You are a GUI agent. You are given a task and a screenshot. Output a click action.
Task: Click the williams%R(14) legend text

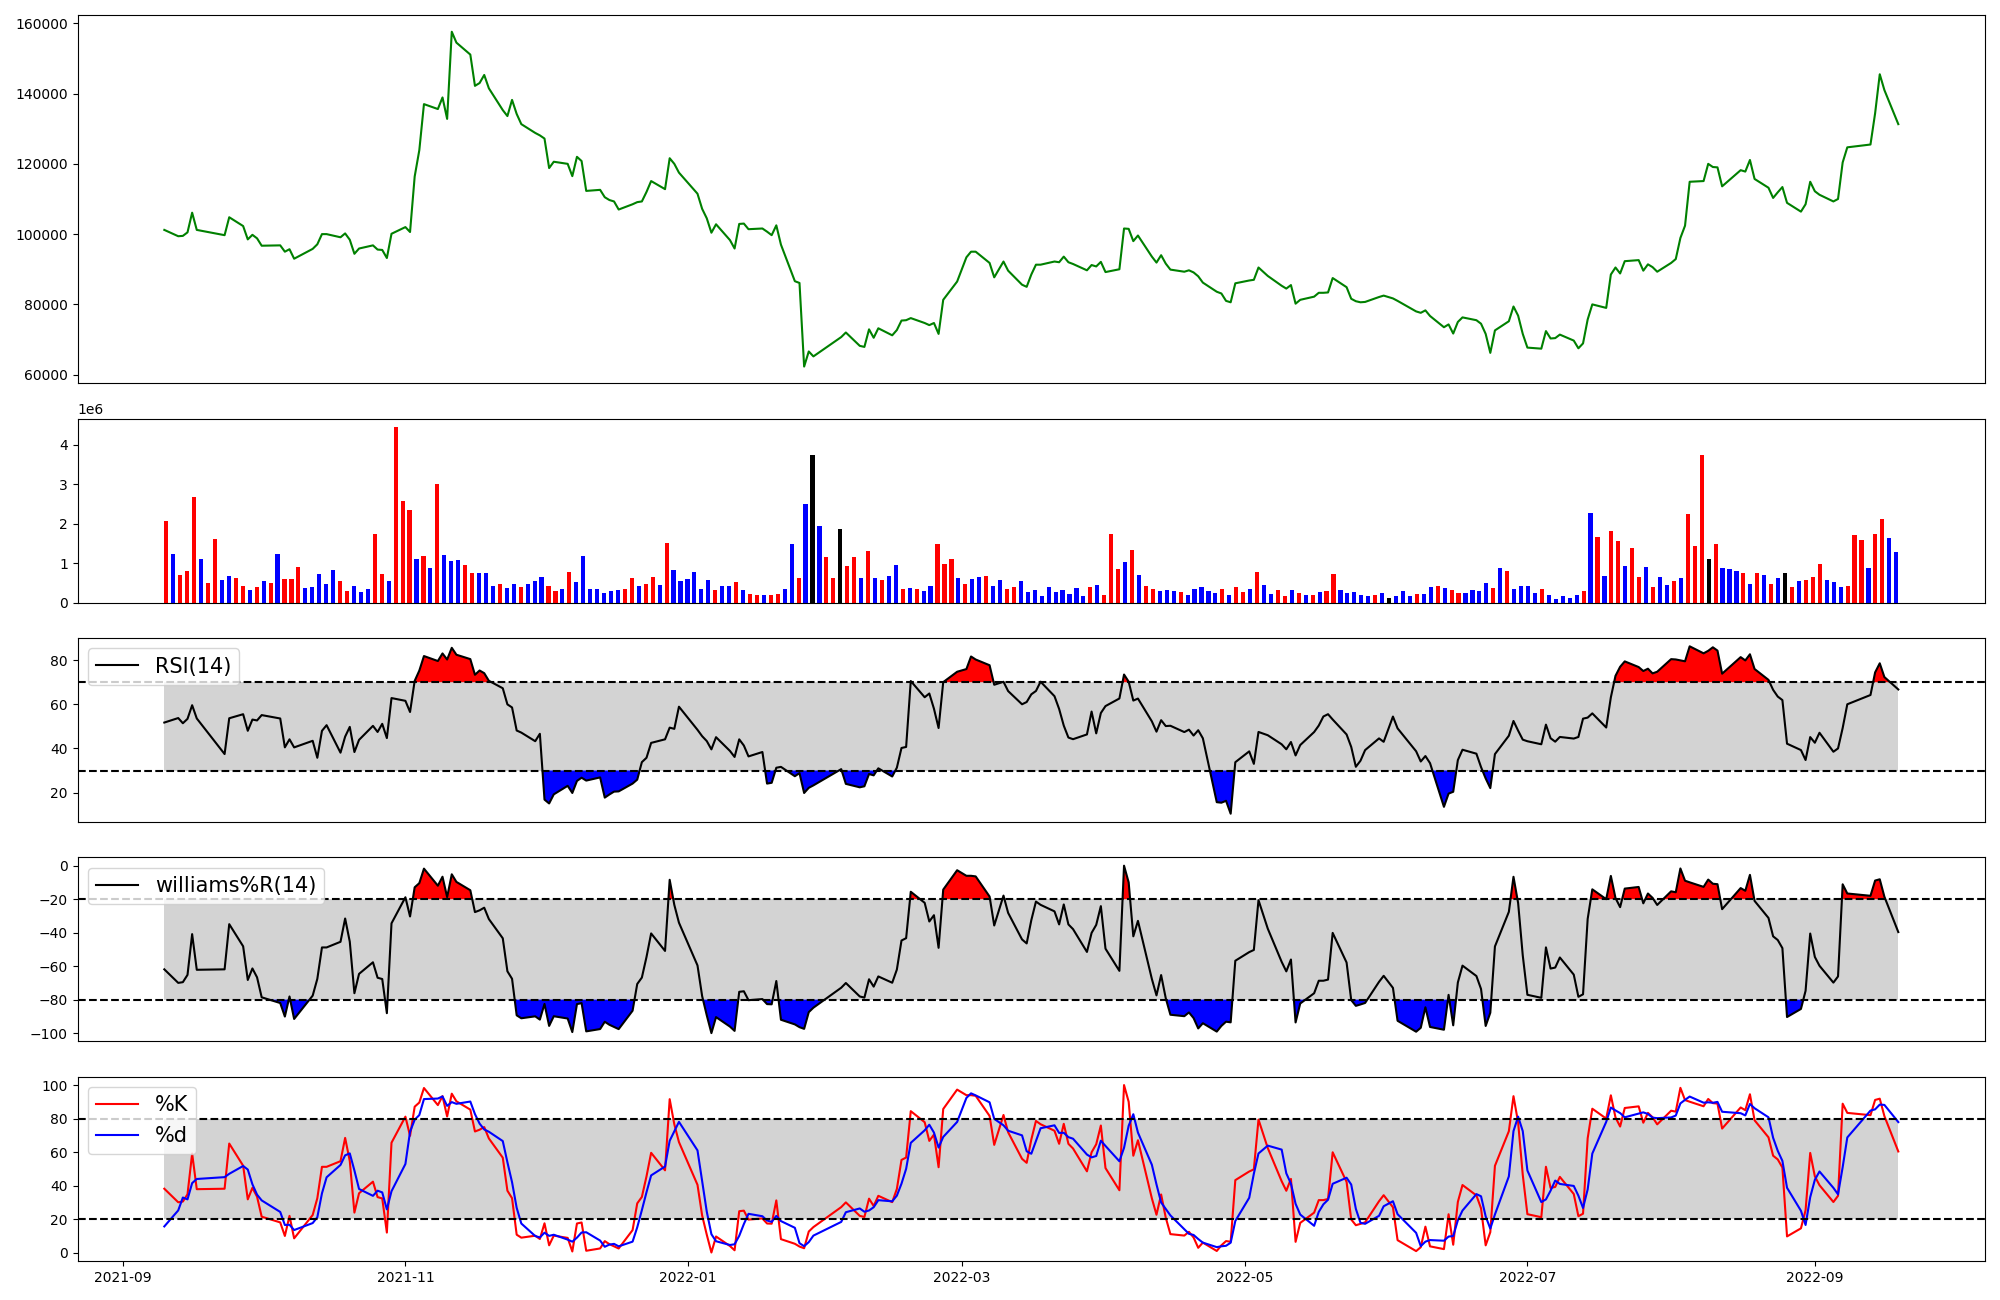235,885
